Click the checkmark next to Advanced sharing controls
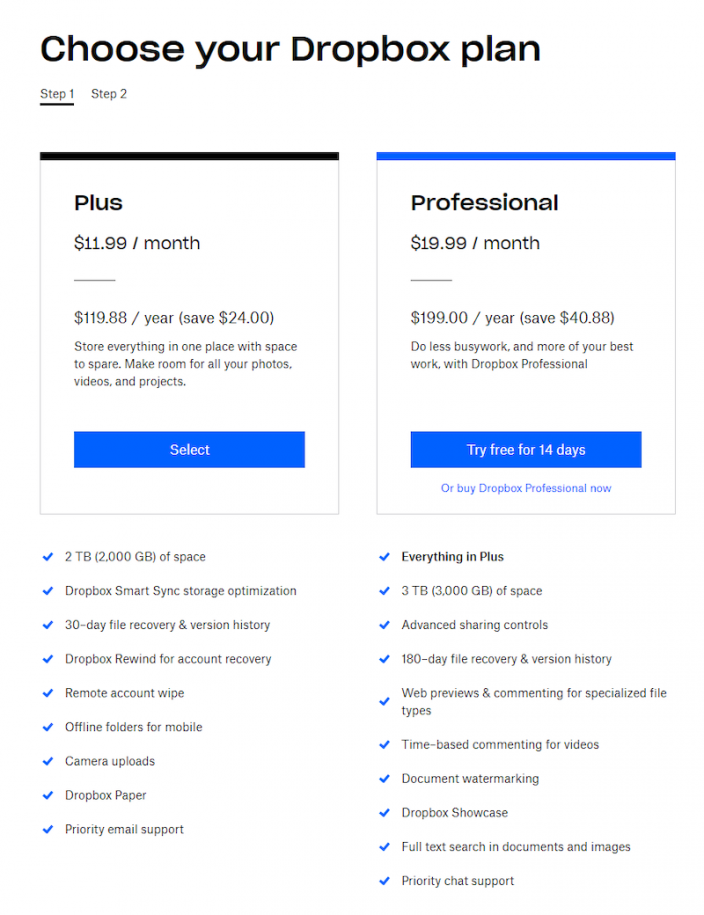Screen dimensions: 704x915 pos(384,625)
